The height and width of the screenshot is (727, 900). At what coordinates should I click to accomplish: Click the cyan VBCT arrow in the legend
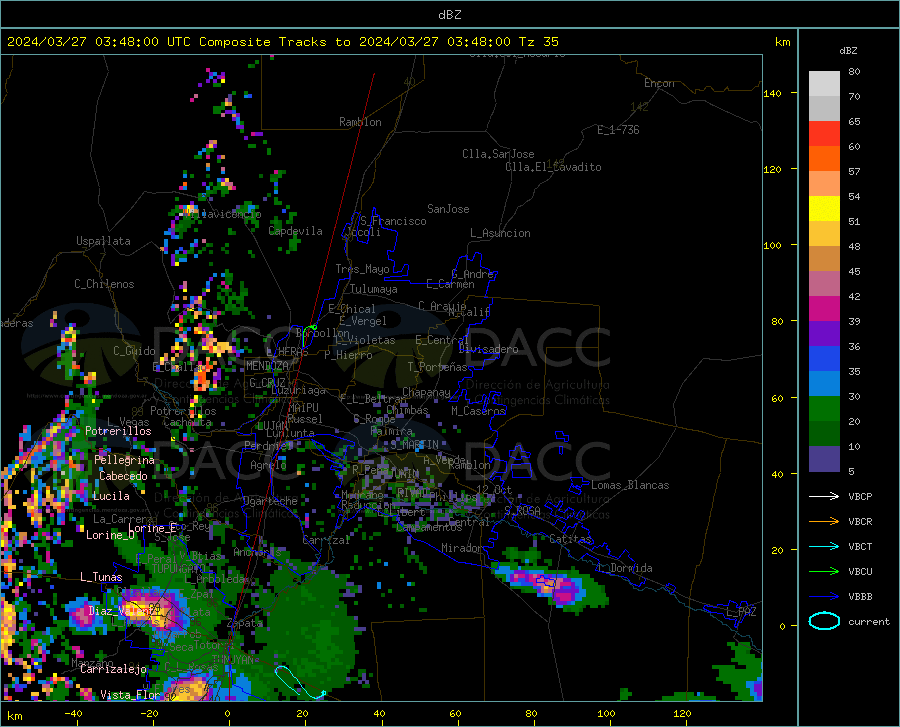pos(824,546)
